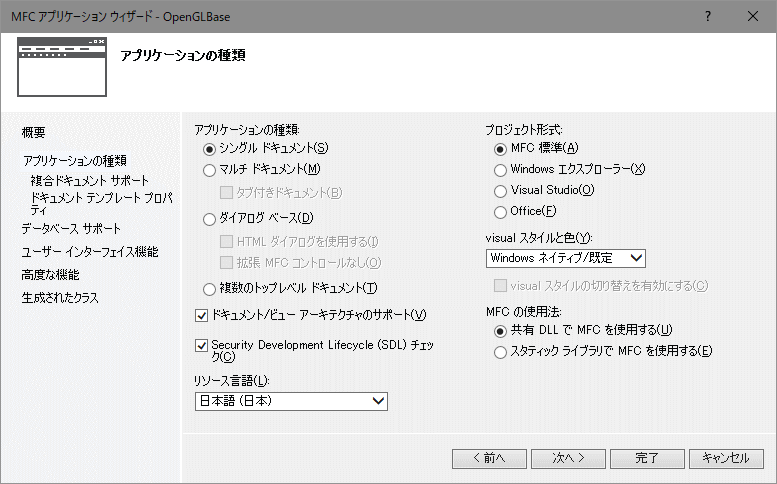Open アプリケーションの種類 page in sidebar
777x484 pixels.
point(75,161)
